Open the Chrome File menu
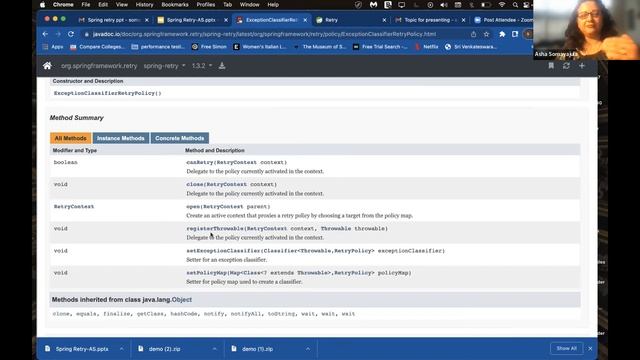Screen dimensions: 640x360 86,5
